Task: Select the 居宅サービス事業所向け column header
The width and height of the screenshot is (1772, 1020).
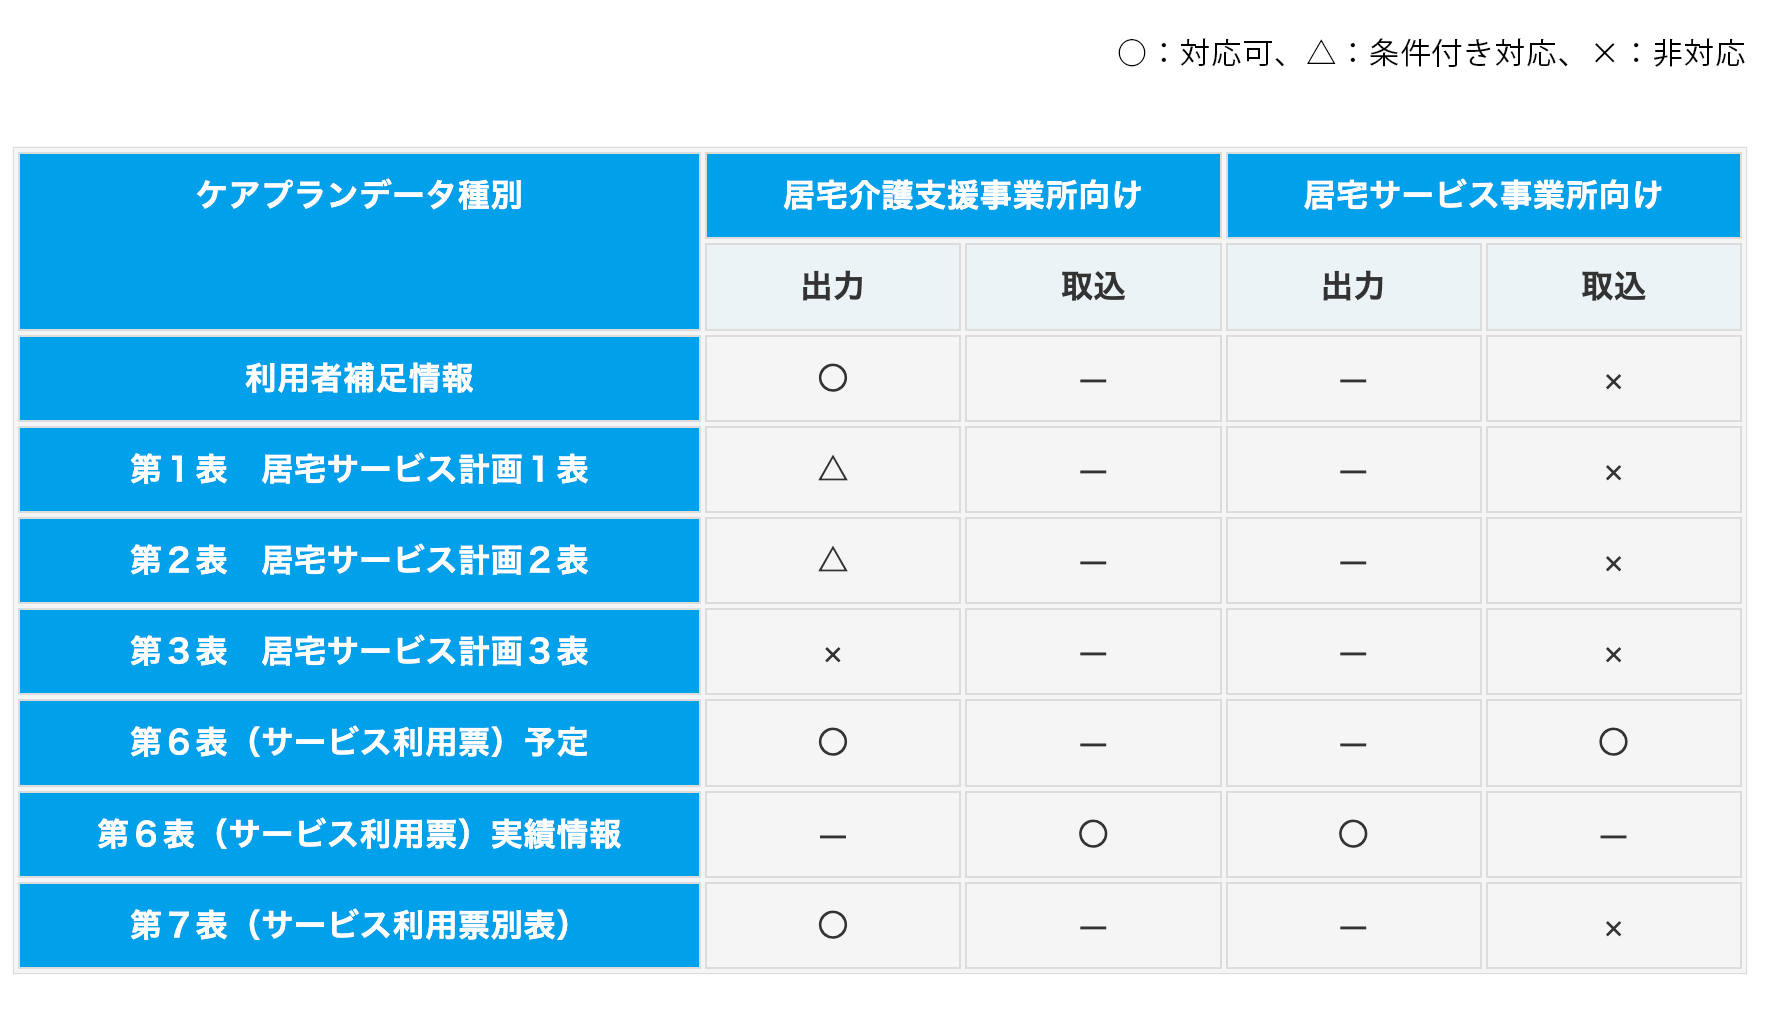Action: [1483, 195]
